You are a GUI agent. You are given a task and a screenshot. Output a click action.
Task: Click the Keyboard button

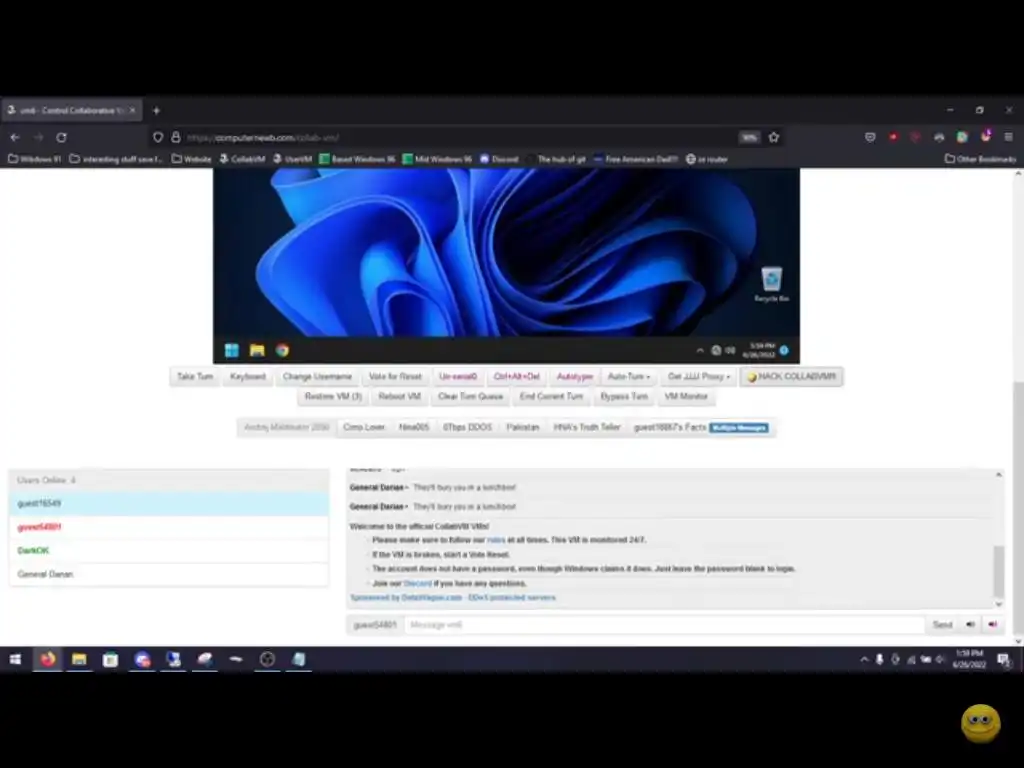point(248,377)
